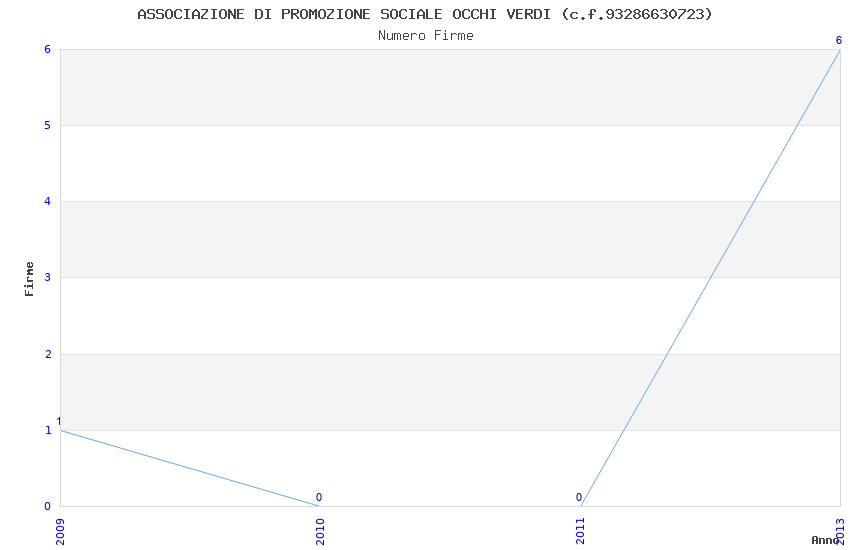Viewport: 850px width, 550px height.
Task: Click the y-axis tick label 4
Action: pos(48,202)
